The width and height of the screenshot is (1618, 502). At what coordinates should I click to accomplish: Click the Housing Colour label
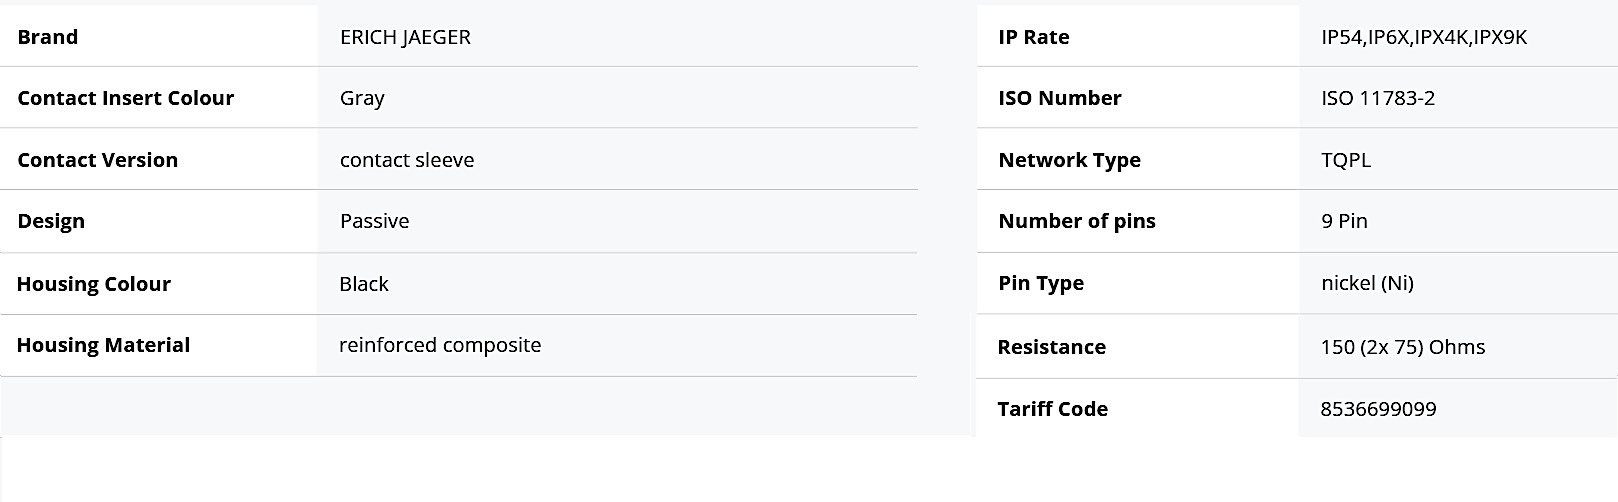tap(93, 284)
